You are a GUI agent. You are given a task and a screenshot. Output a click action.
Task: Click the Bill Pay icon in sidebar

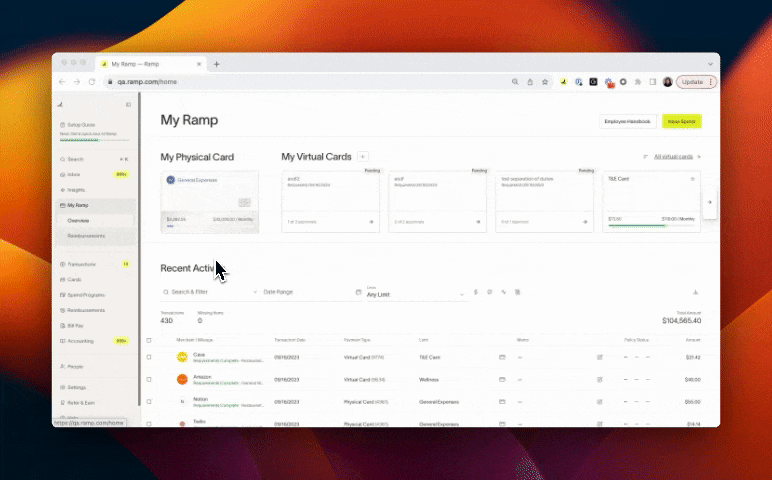[x=63, y=325]
